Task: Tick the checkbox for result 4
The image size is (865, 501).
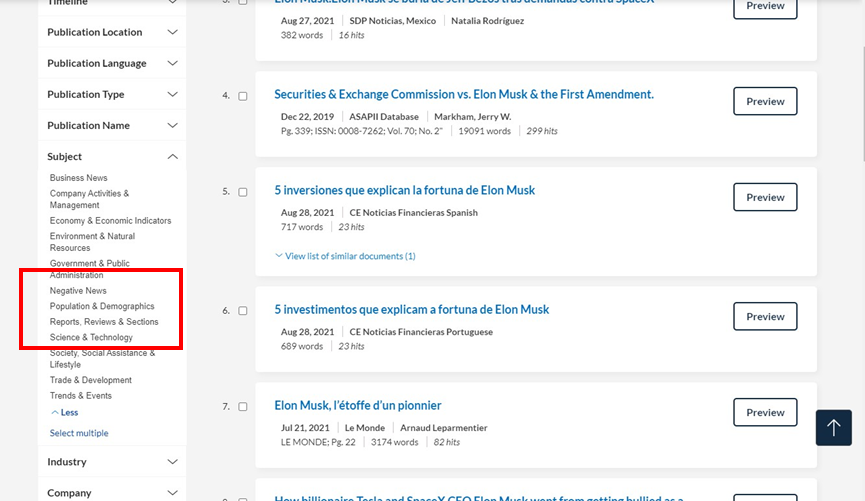Action: point(243,96)
